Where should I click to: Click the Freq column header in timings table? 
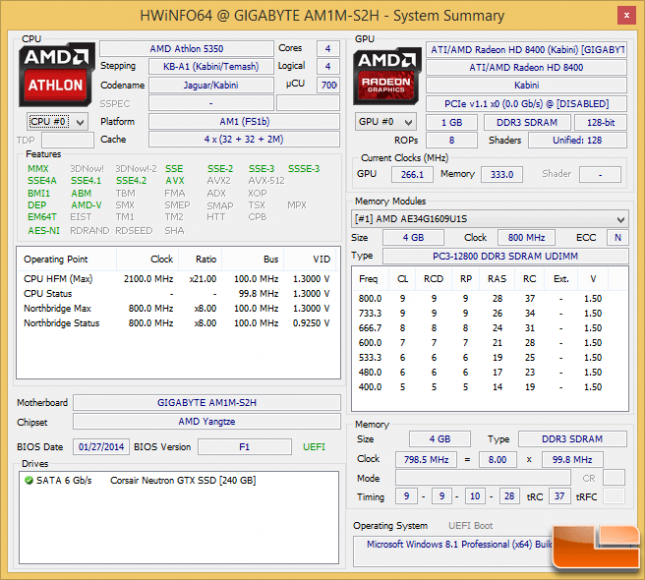coord(369,279)
